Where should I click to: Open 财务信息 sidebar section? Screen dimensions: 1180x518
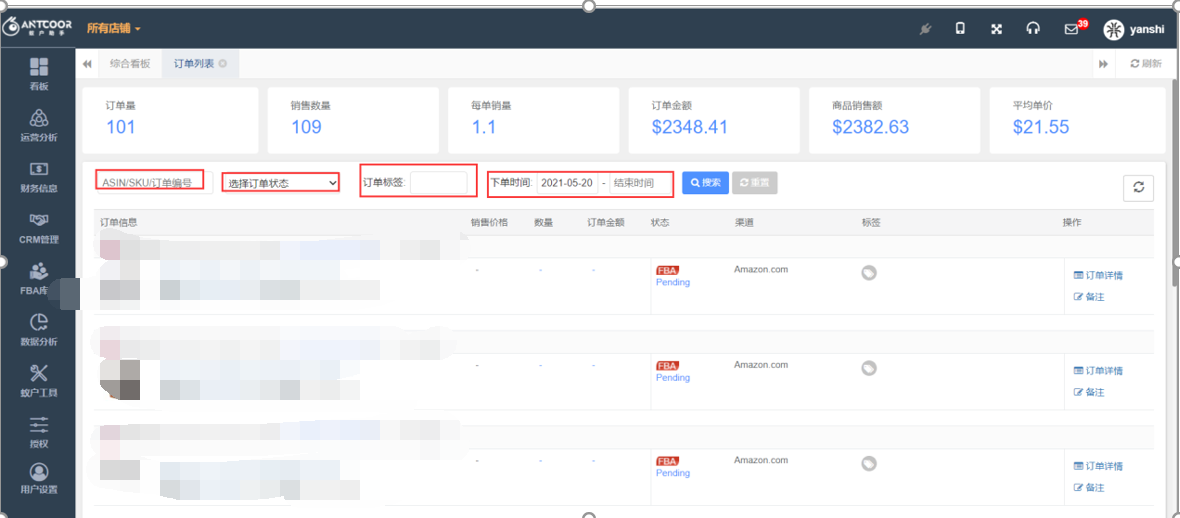[39, 176]
